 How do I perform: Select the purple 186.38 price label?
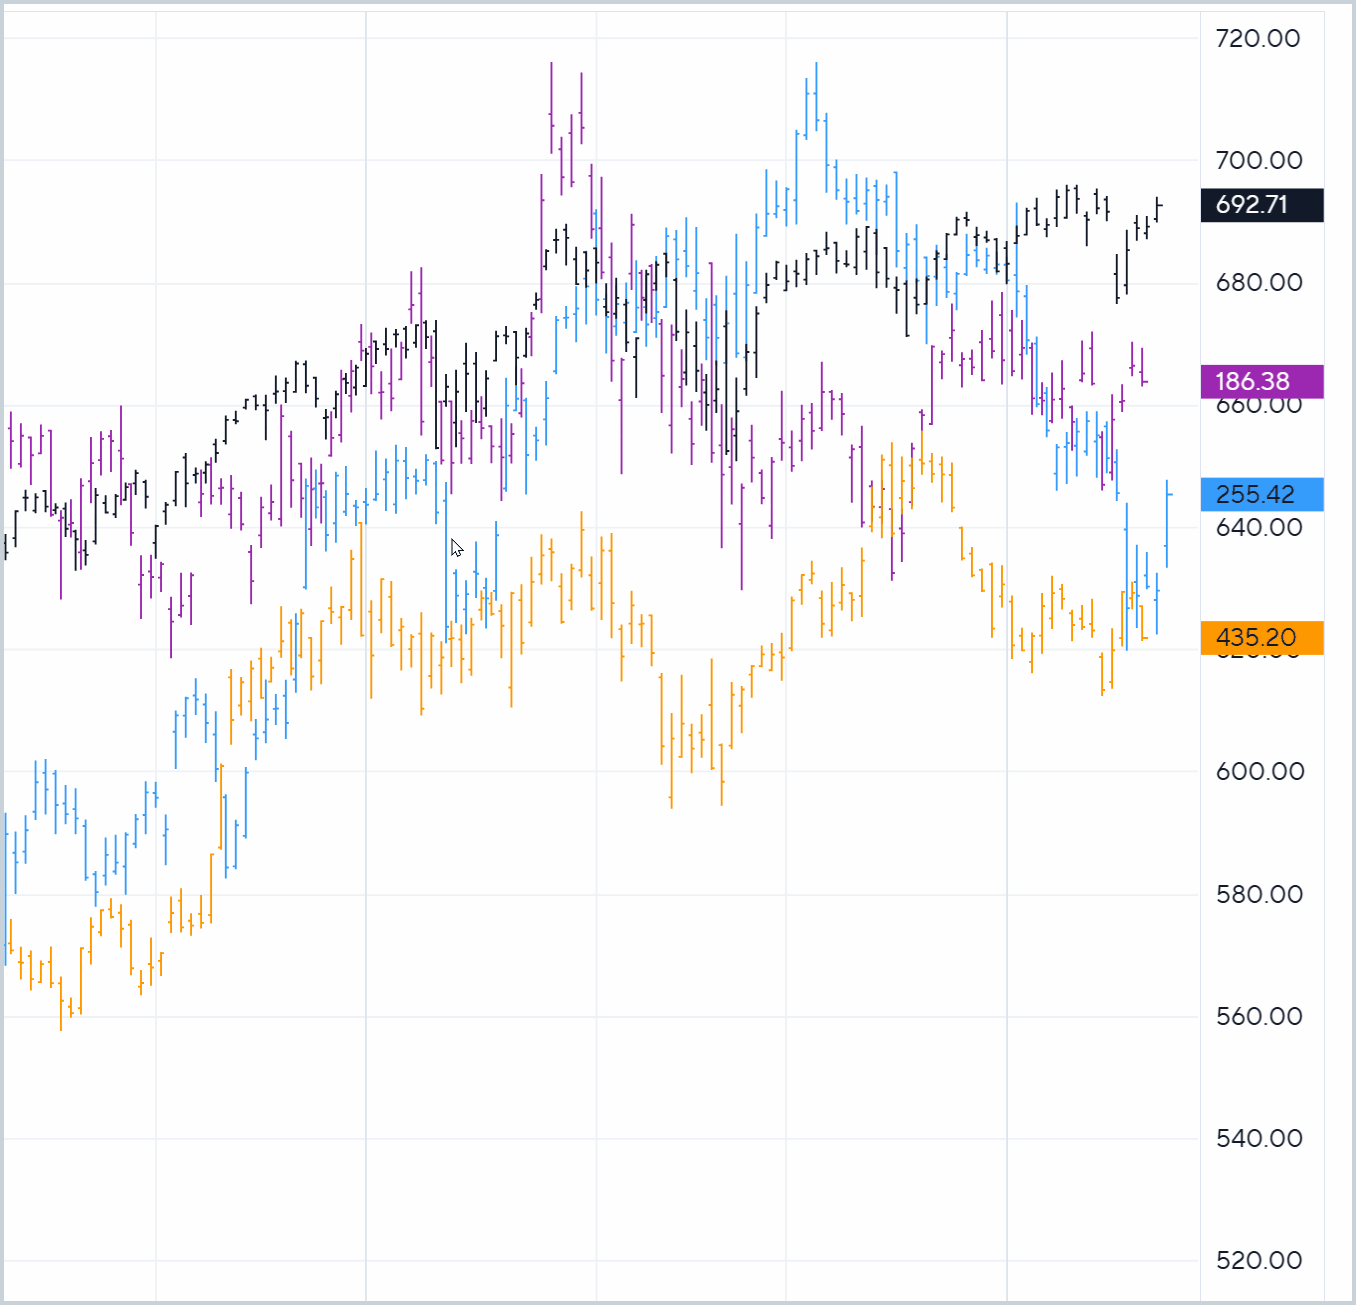tap(1261, 382)
